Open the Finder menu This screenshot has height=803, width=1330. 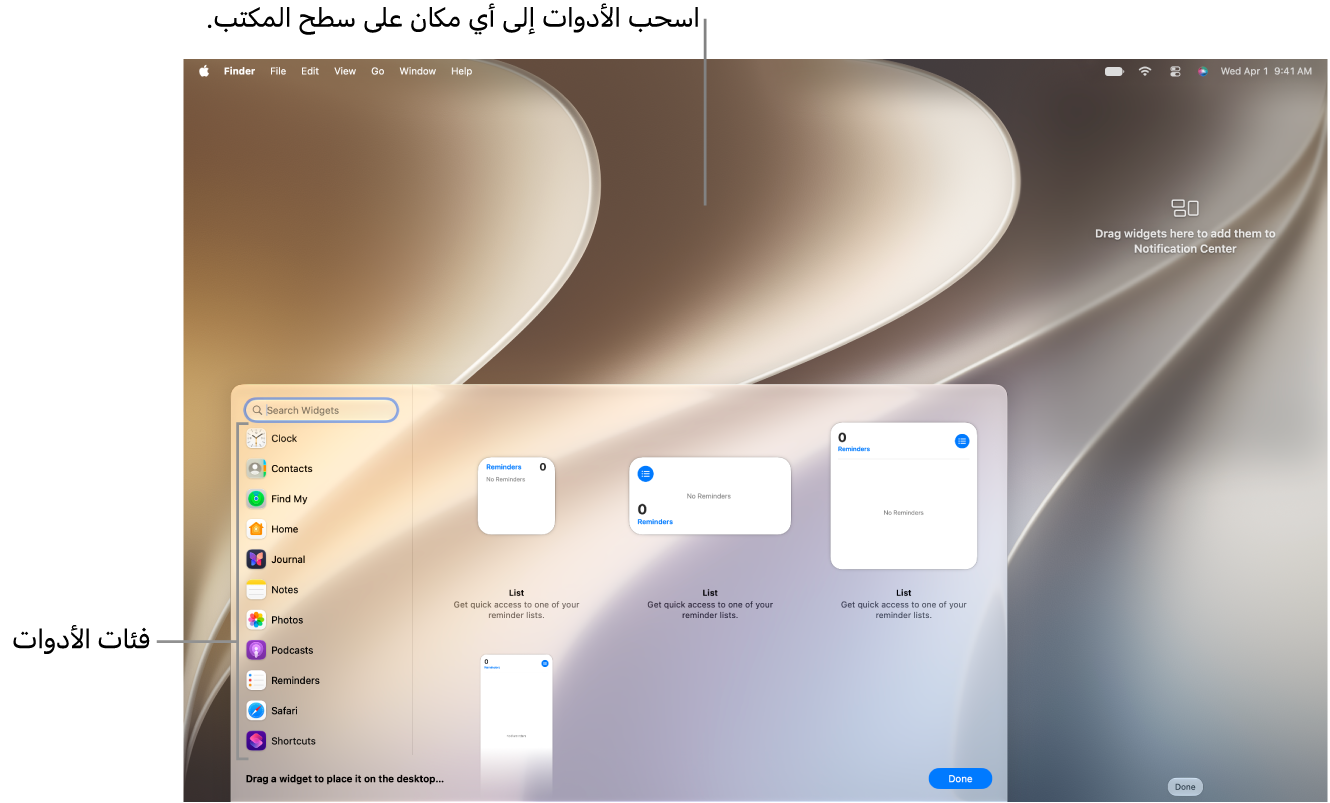(239, 71)
